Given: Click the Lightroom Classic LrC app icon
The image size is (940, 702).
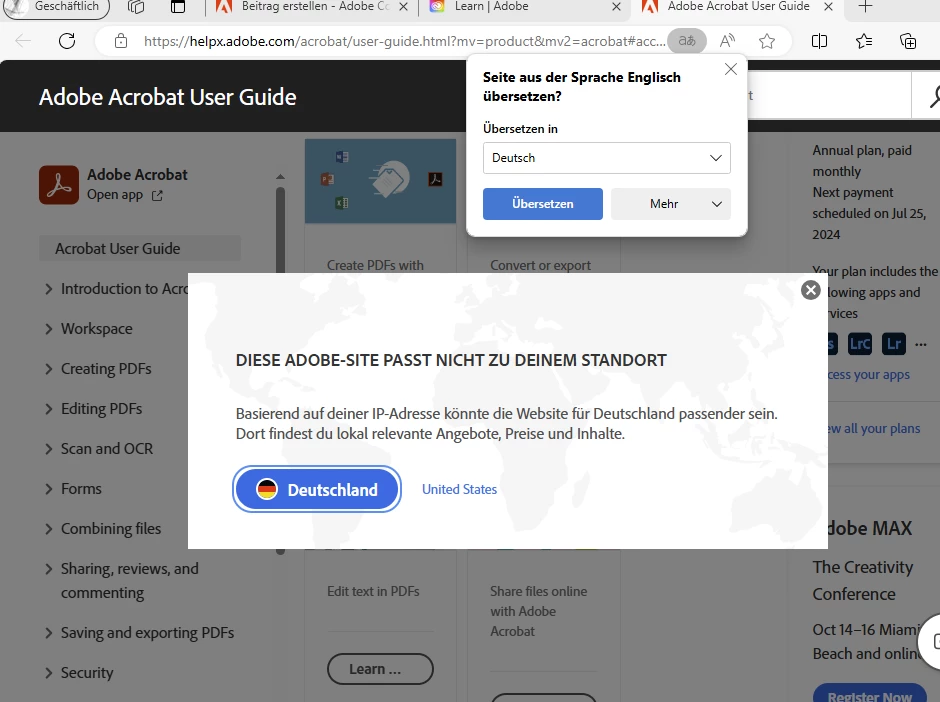Looking at the screenshot, I should pos(860,344).
